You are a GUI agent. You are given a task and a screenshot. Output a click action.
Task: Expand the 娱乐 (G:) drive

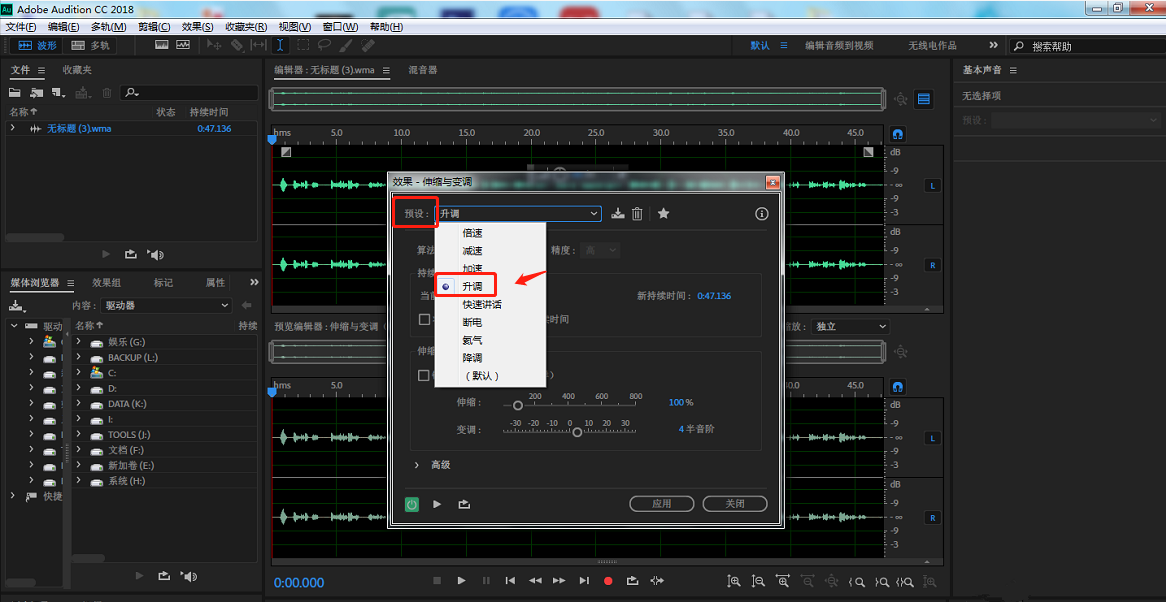(x=78, y=342)
